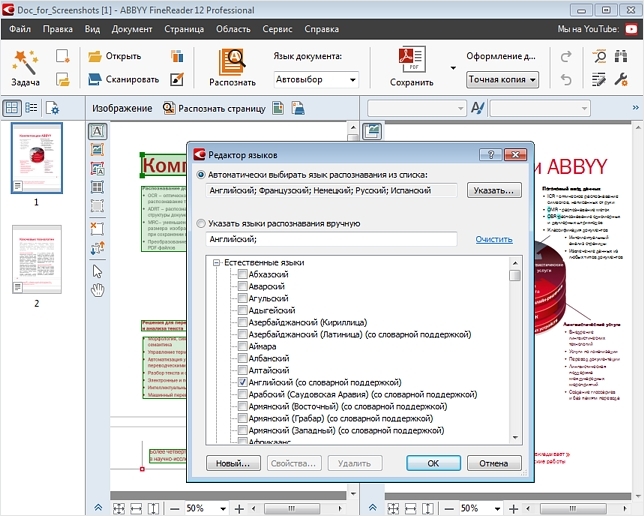
Task: Open the Файл menu
Action: click(x=20, y=29)
